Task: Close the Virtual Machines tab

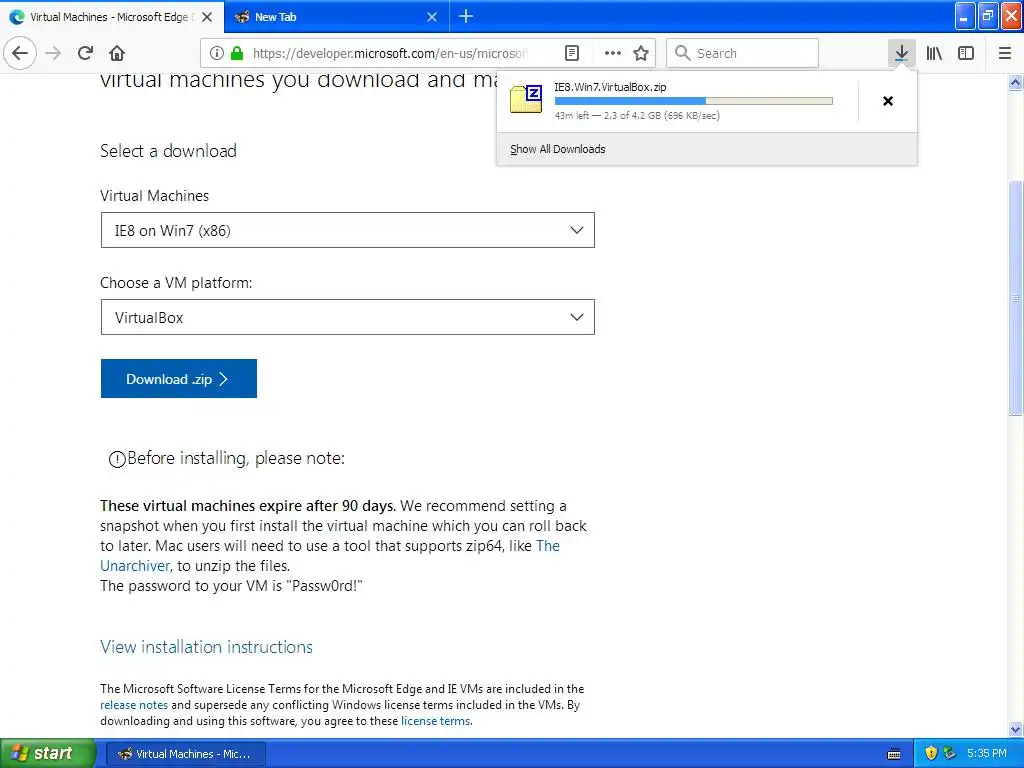Action: point(207,17)
